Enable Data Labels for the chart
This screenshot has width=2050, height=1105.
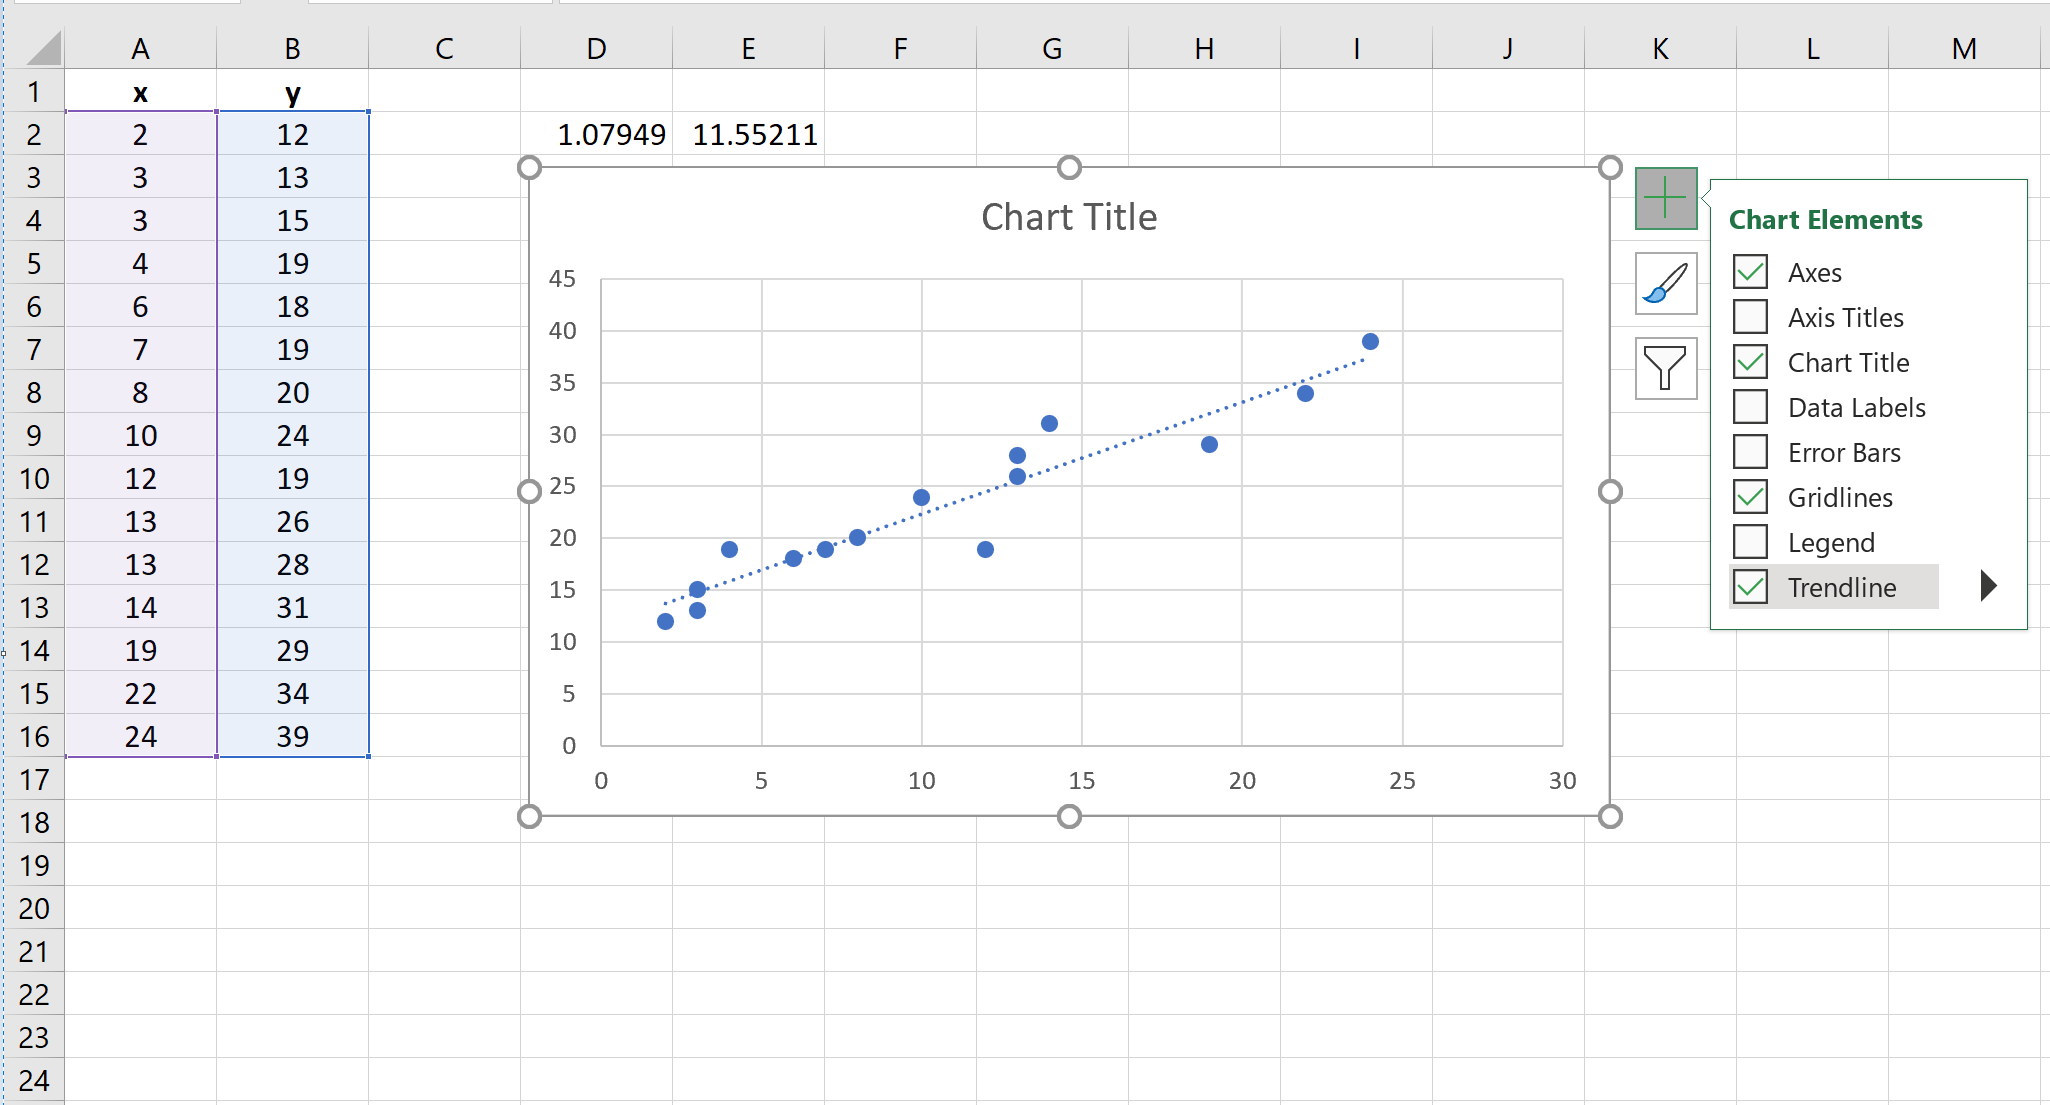pyautogui.click(x=1750, y=407)
